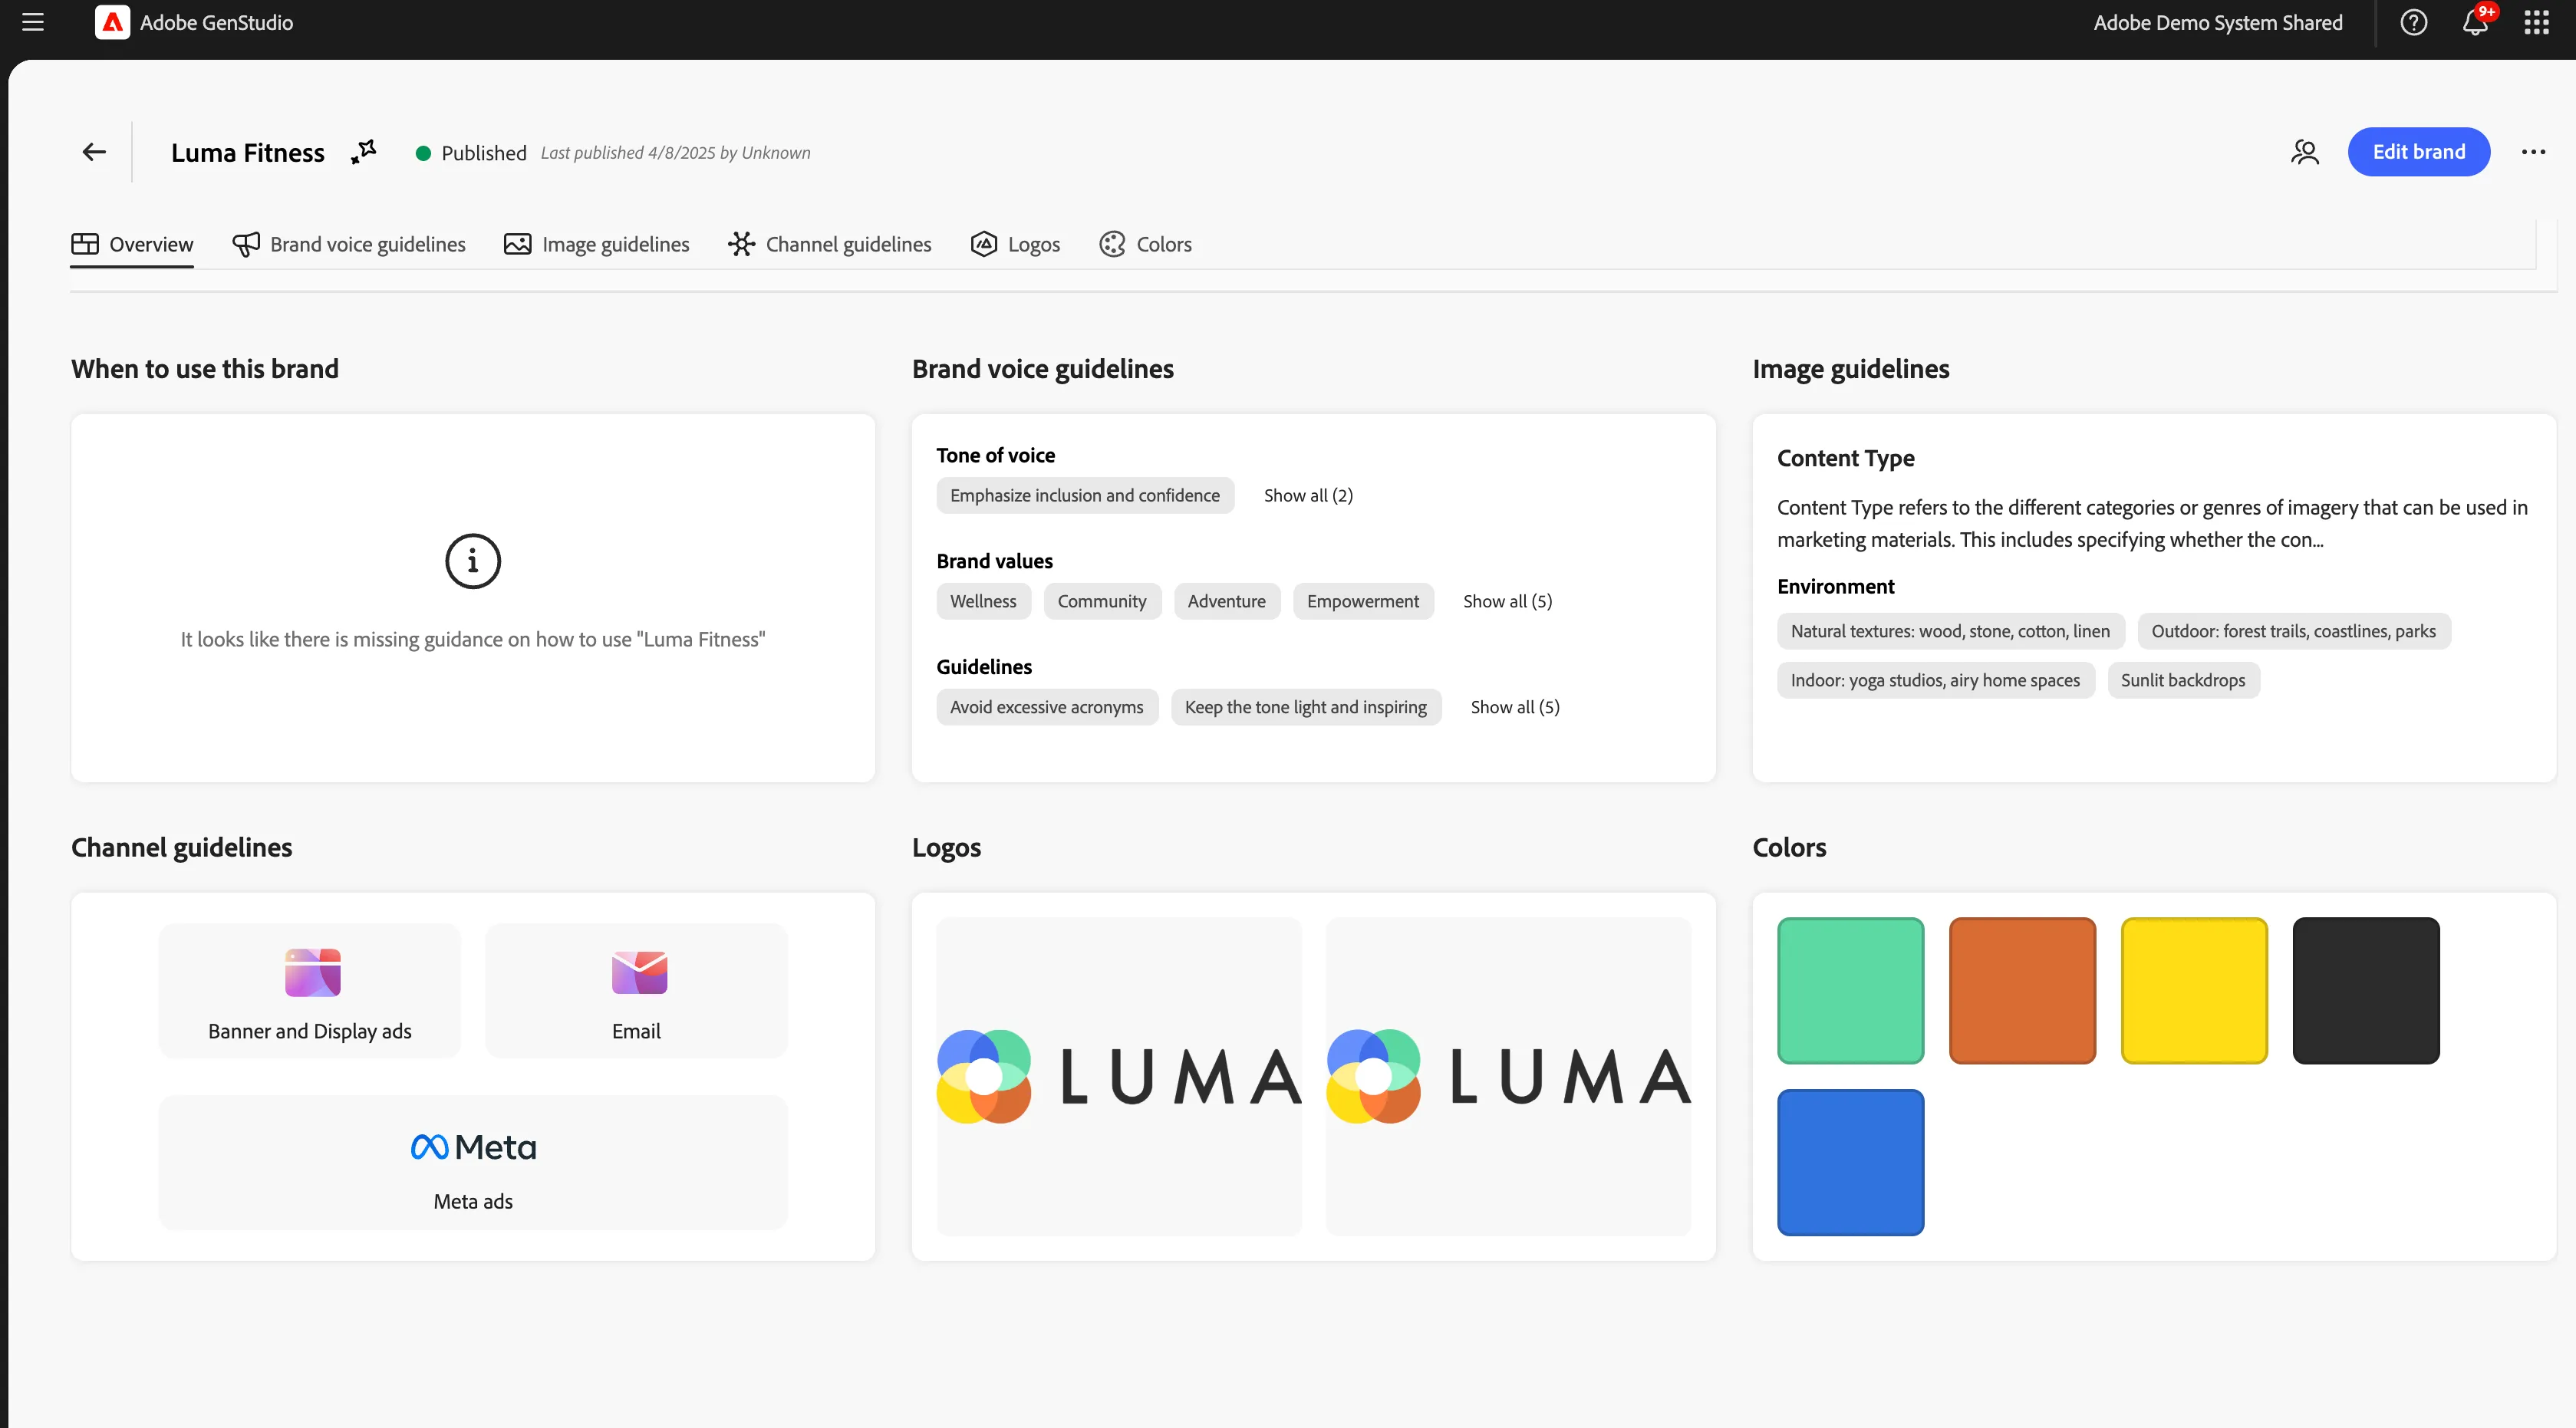Click the Sunlit backdrops environment tag
The image size is (2576, 1428).
click(x=2183, y=680)
